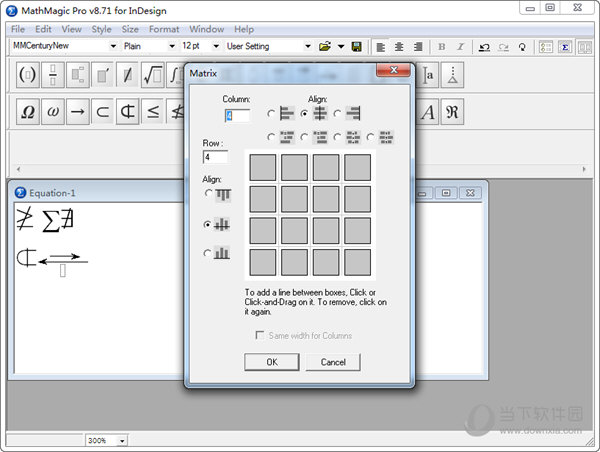The width and height of the screenshot is (600, 452).
Task: Open the File menu
Action: [18, 29]
